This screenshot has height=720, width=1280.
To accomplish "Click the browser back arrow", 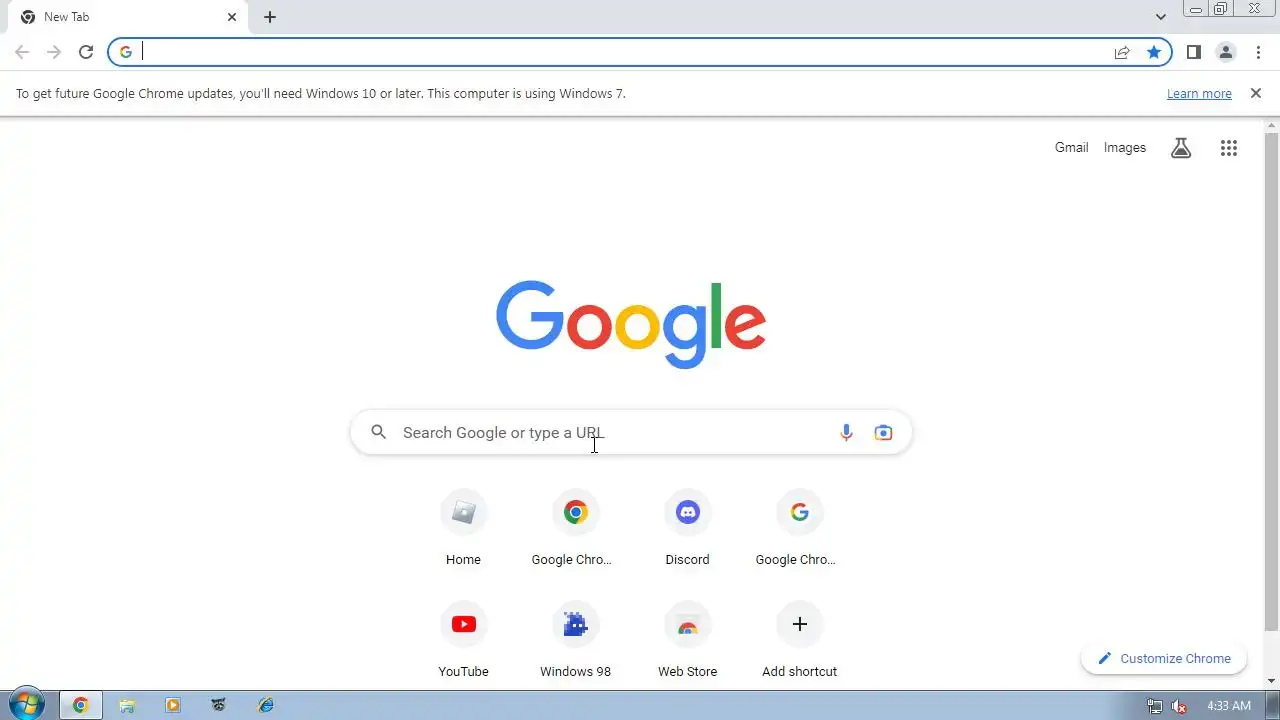I will pyautogui.click(x=22, y=52).
